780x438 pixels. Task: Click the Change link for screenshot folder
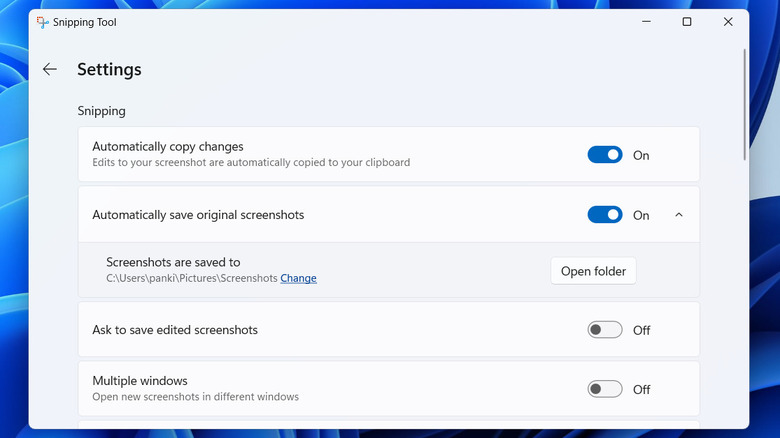click(x=298, y=278)
